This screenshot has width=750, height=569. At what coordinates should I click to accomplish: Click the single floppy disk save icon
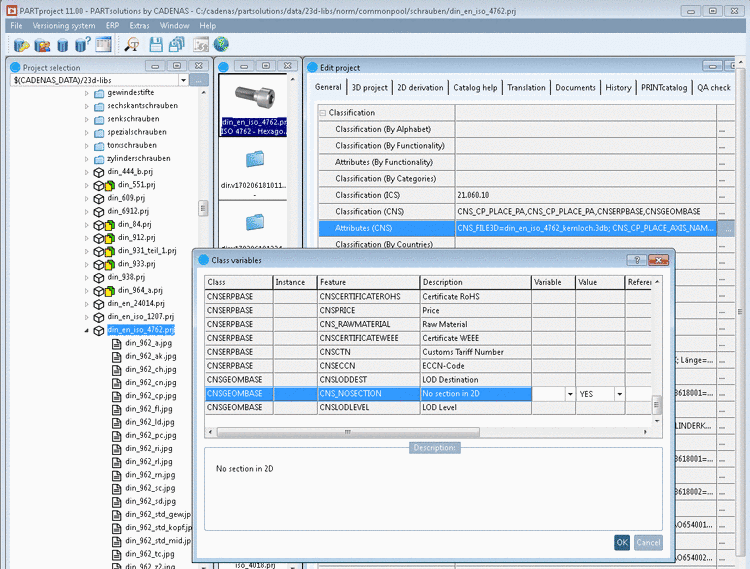pyautogui.click(x=156, y=44)
